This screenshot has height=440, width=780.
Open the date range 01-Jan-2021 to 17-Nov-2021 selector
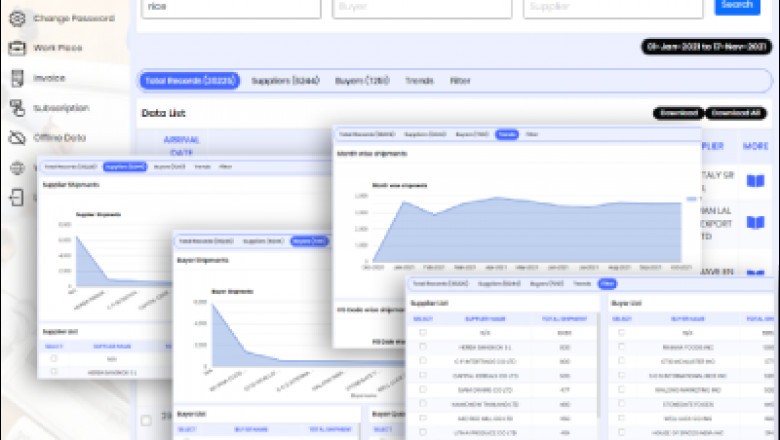tap(709, 46)
